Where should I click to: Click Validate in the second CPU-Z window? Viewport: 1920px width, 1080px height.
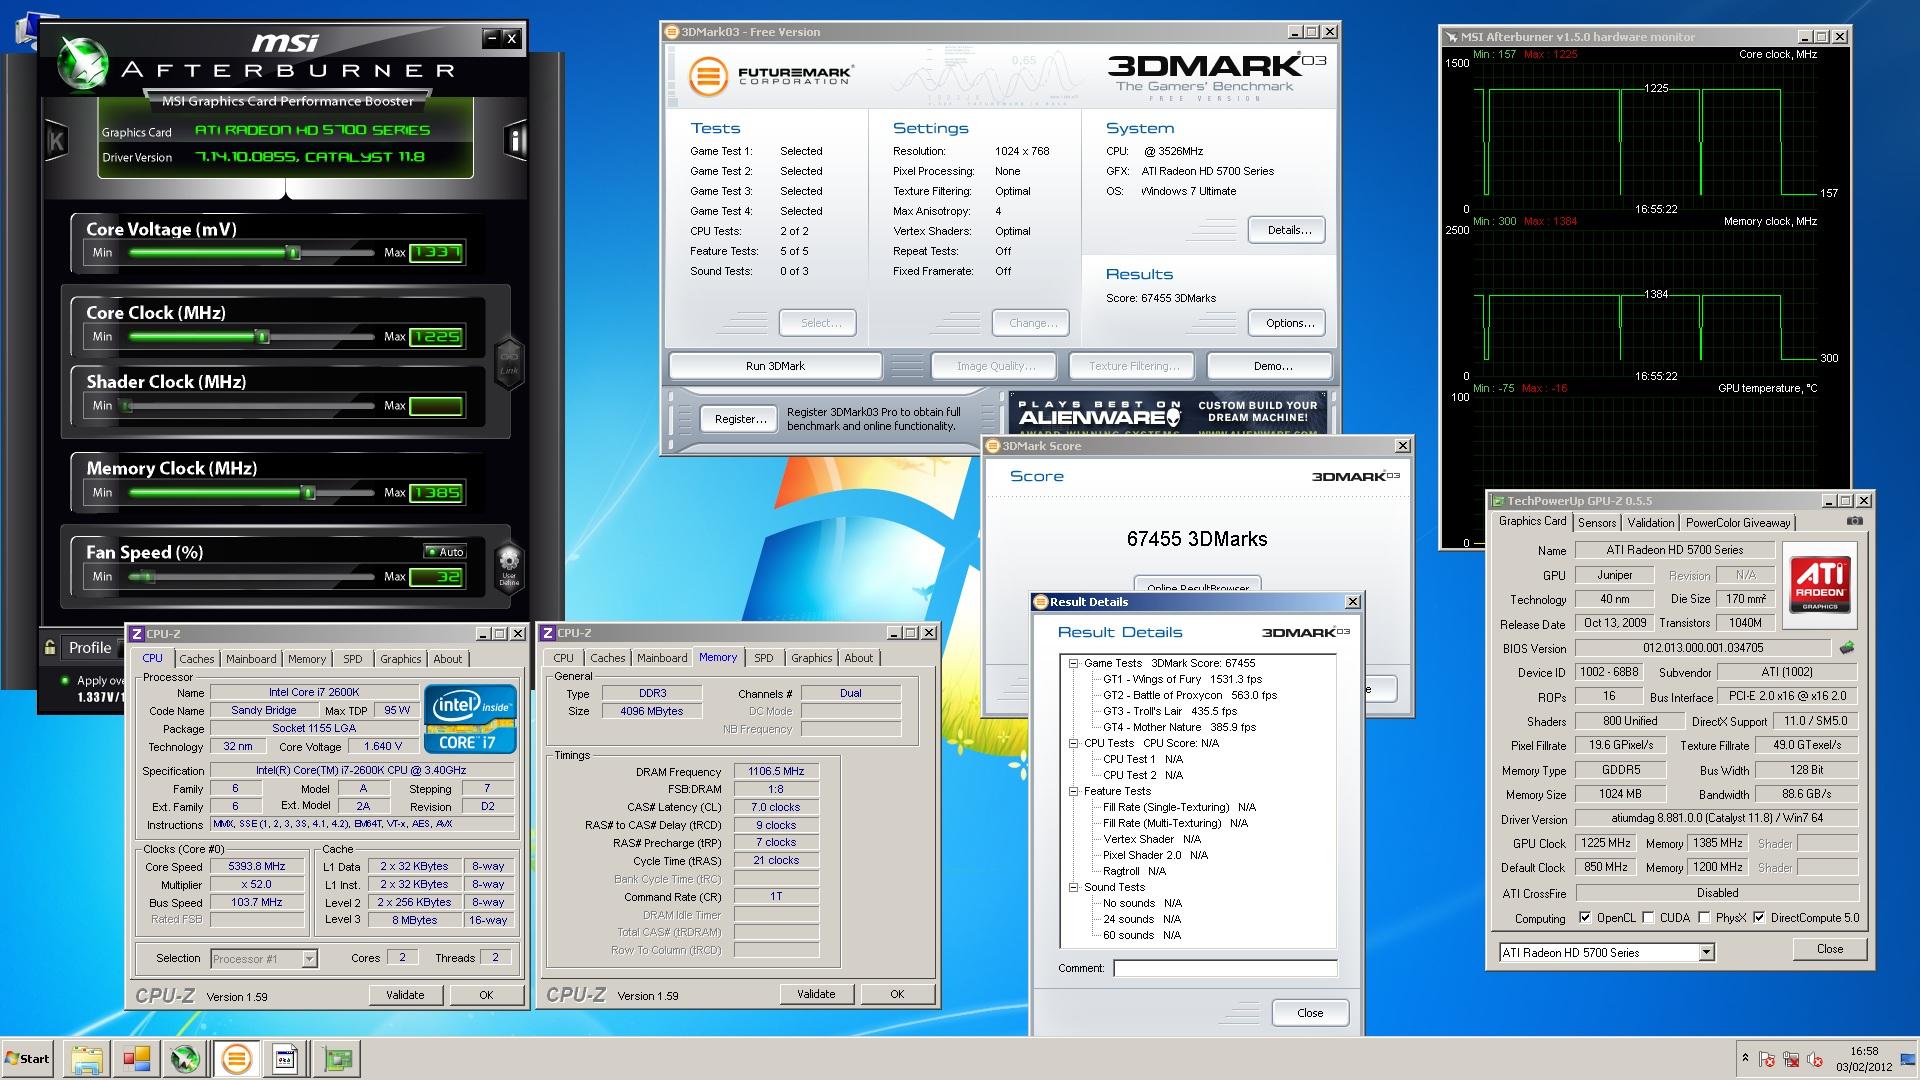816,994
